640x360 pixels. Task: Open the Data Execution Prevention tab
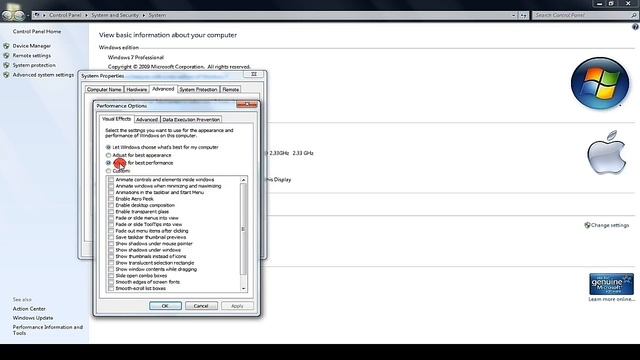click(191, 120)
